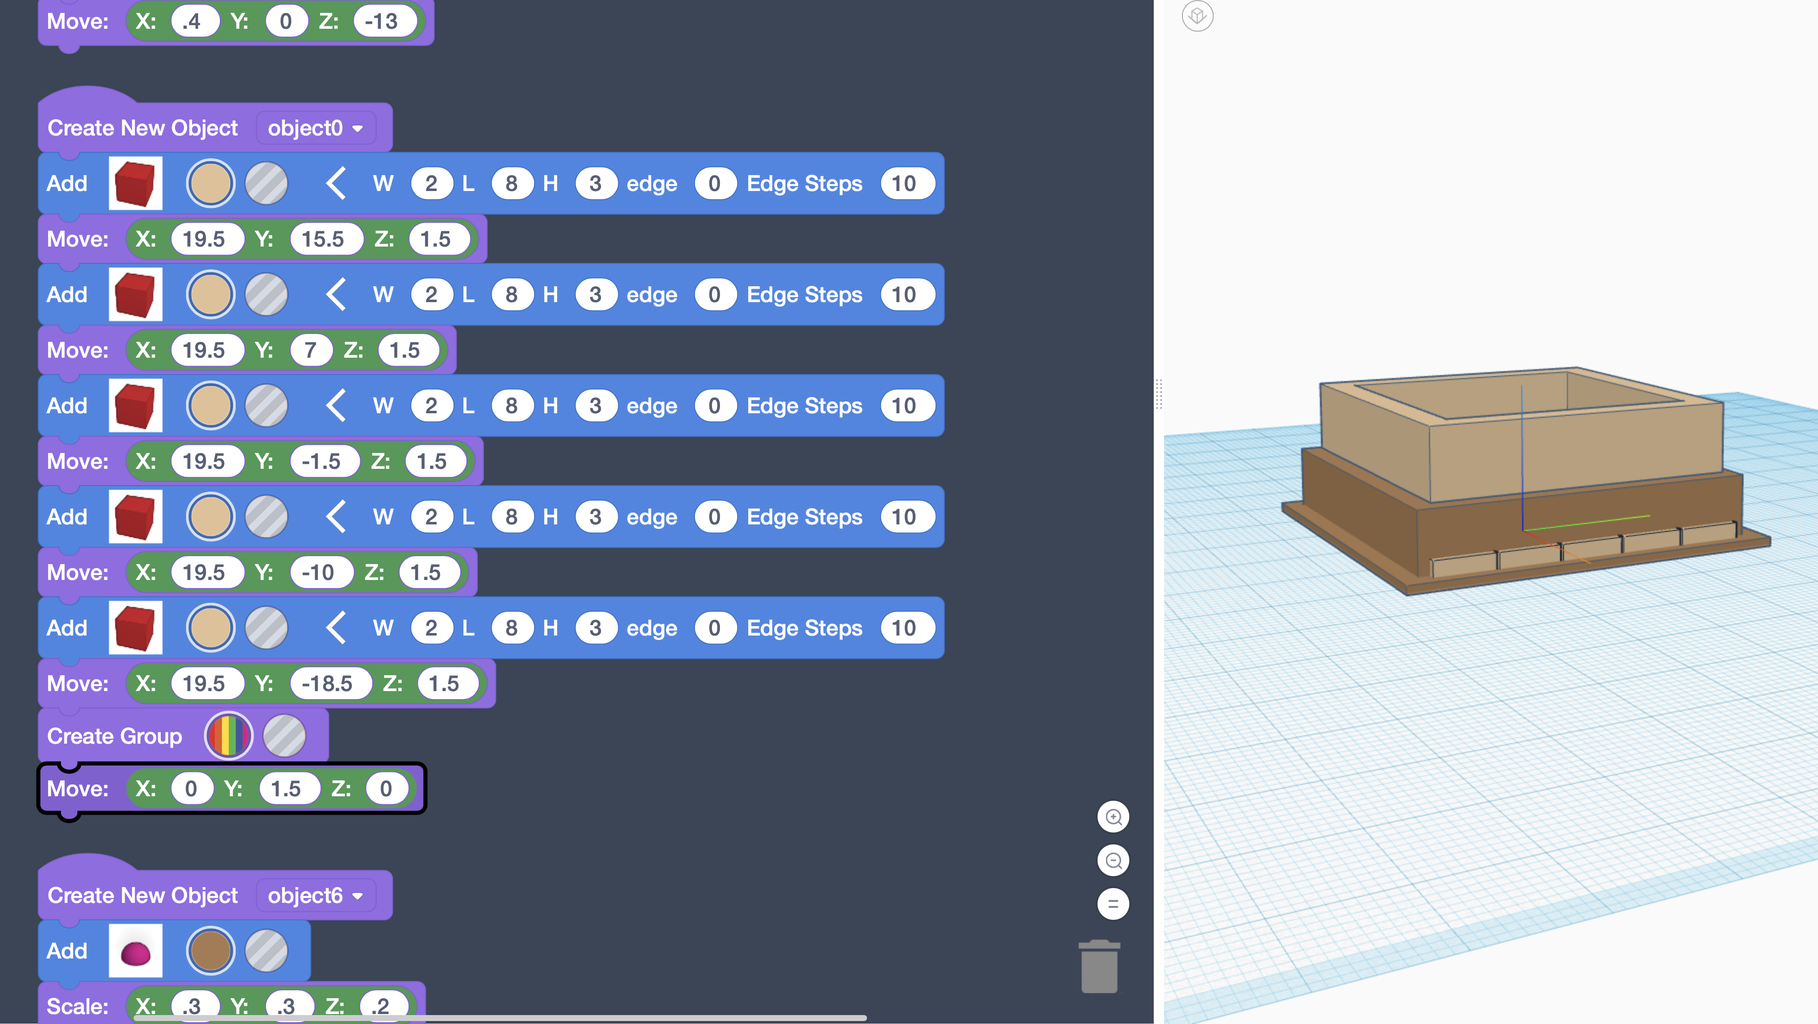This screenshot has height=1024, width=1818.
Task: Toggle transparency on the Create Group block
Action: point(286,735)
